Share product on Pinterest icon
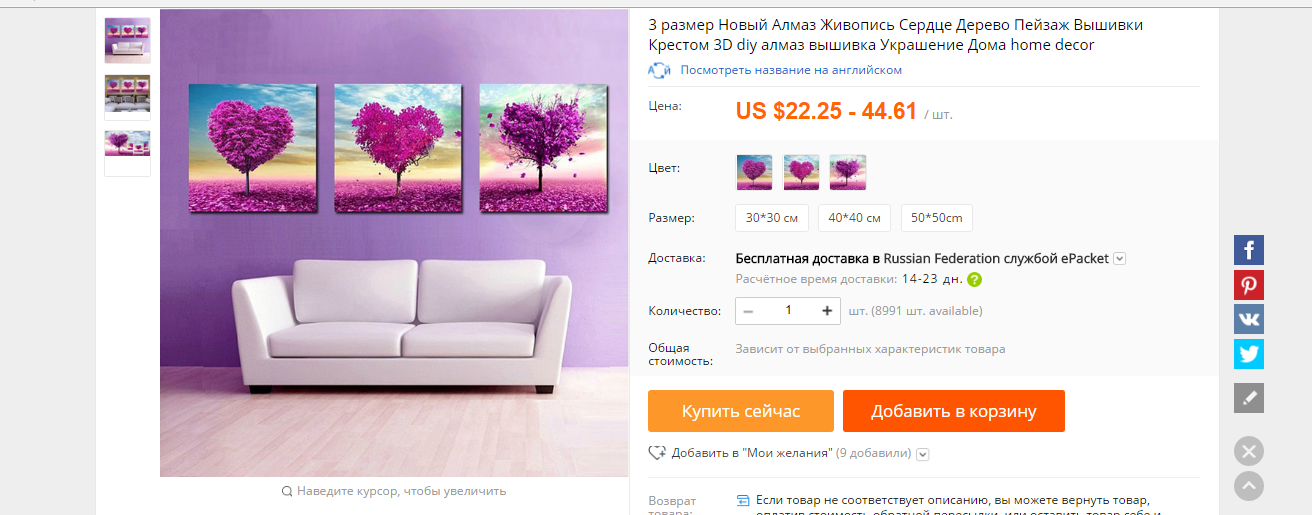The image size is (1312, 515). (1248, 285)
